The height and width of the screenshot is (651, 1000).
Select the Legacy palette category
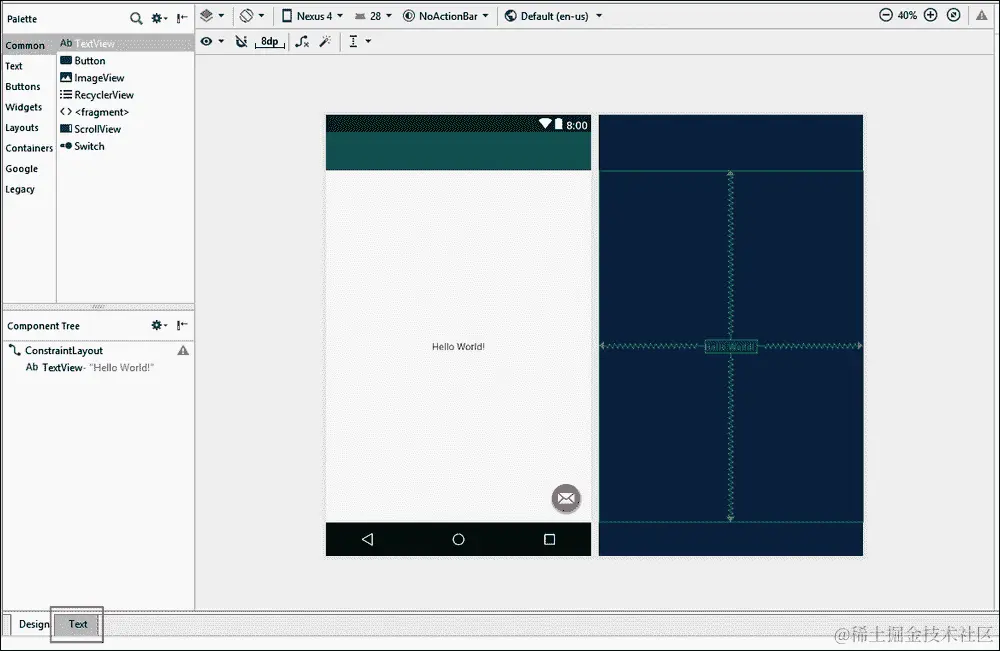[x=20, y=189]
